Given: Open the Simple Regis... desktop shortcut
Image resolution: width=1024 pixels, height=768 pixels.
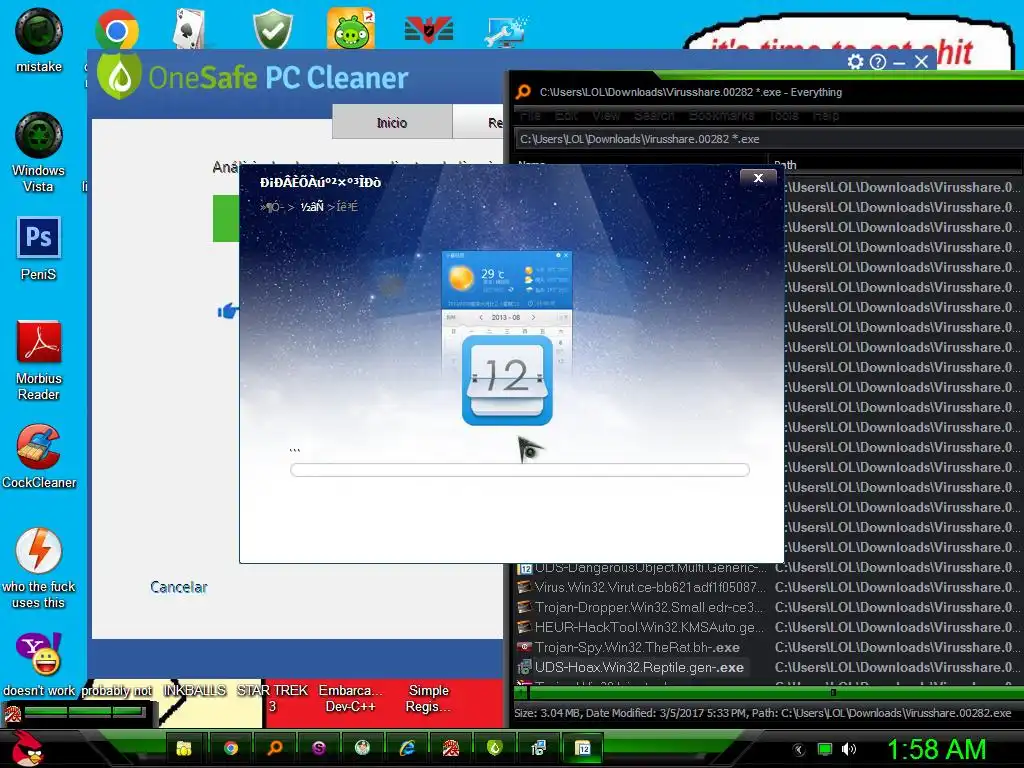Looking at the screenshot, I should (x=428, y=698).
